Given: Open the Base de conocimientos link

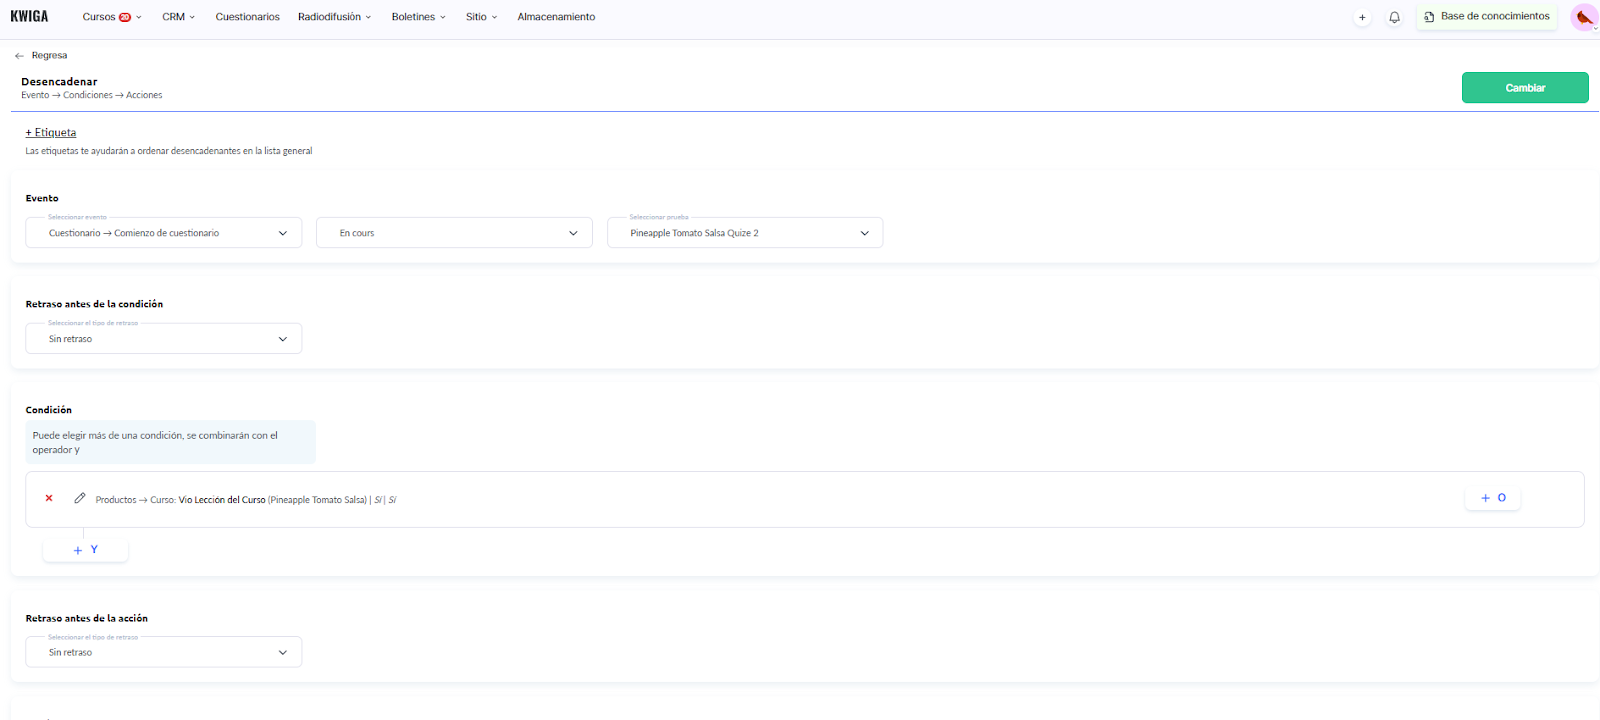Looking at the screenshot, I should [1487, 17].
